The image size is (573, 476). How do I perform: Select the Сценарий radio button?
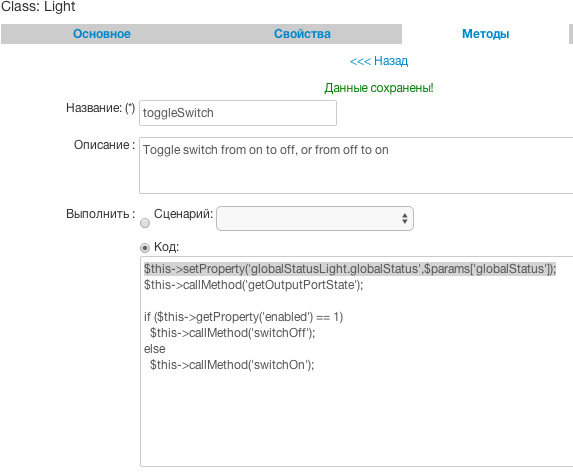coord(145,223)
